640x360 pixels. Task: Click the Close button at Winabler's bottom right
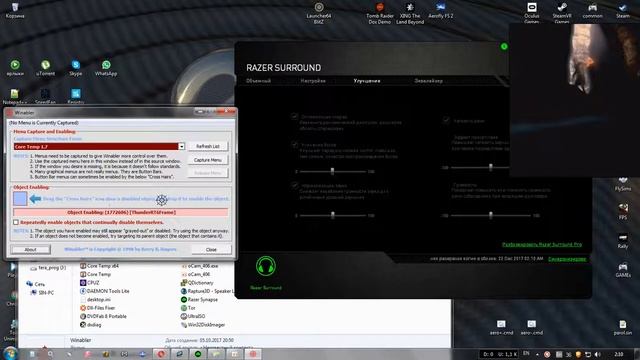coord(211,249)
